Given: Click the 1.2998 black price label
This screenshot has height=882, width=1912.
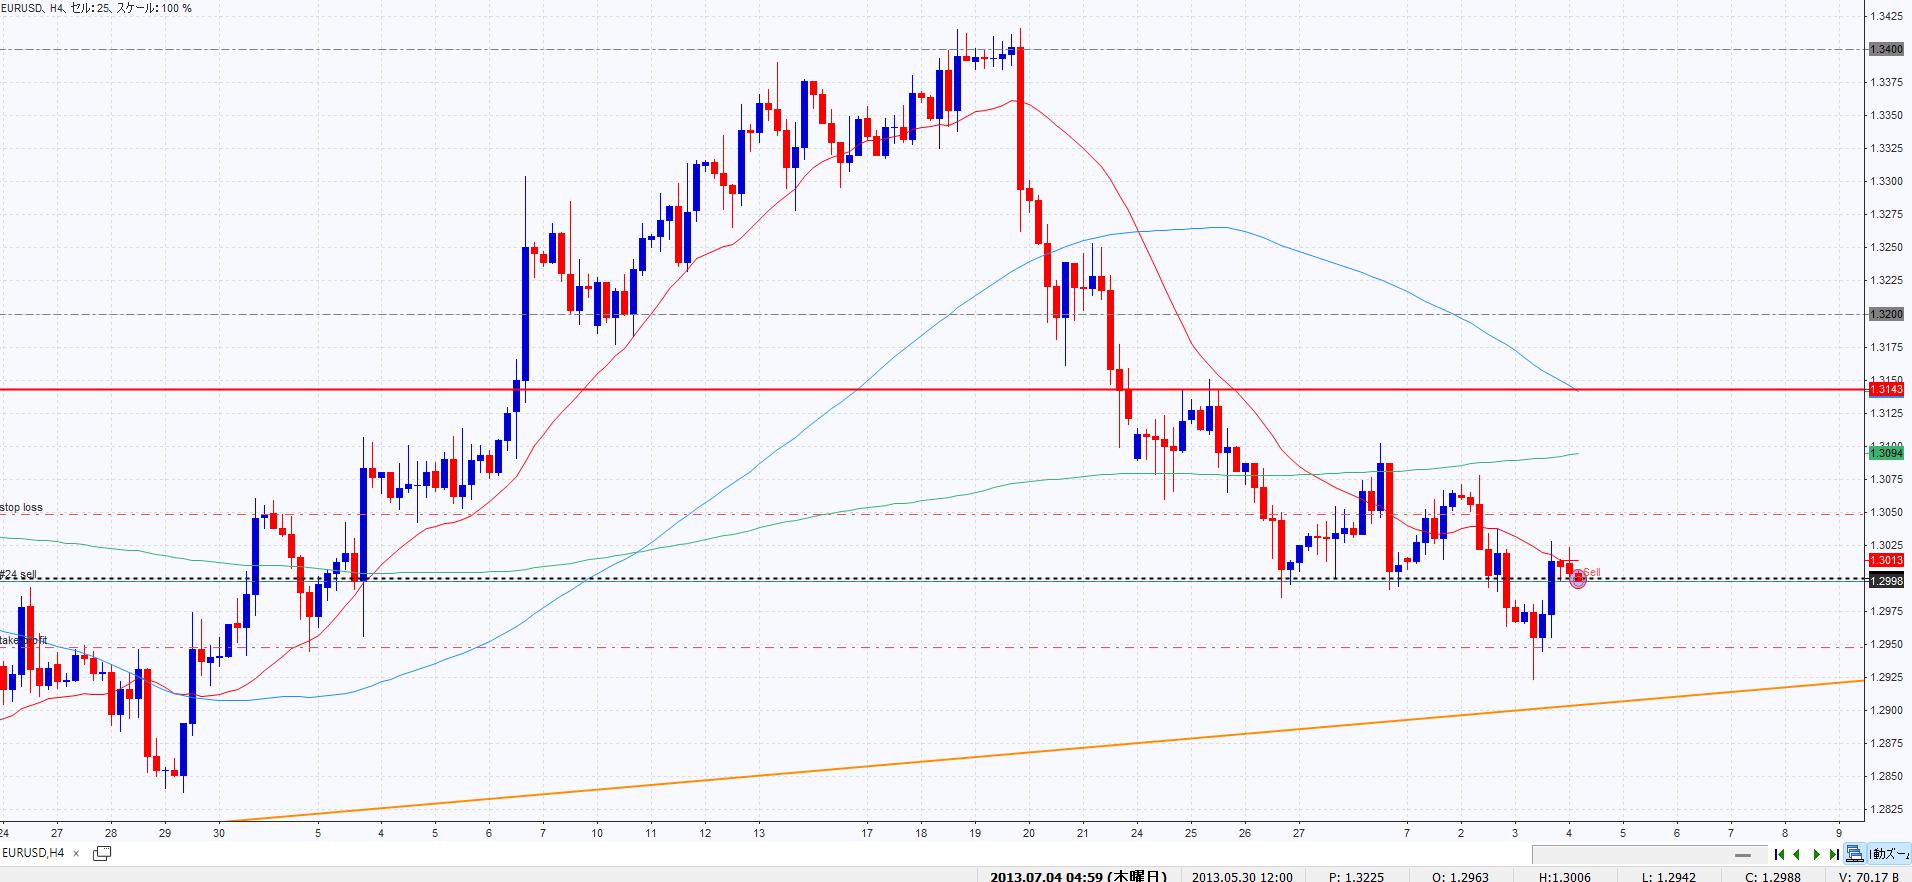Looking at the screenshot, I should 1886,581.
